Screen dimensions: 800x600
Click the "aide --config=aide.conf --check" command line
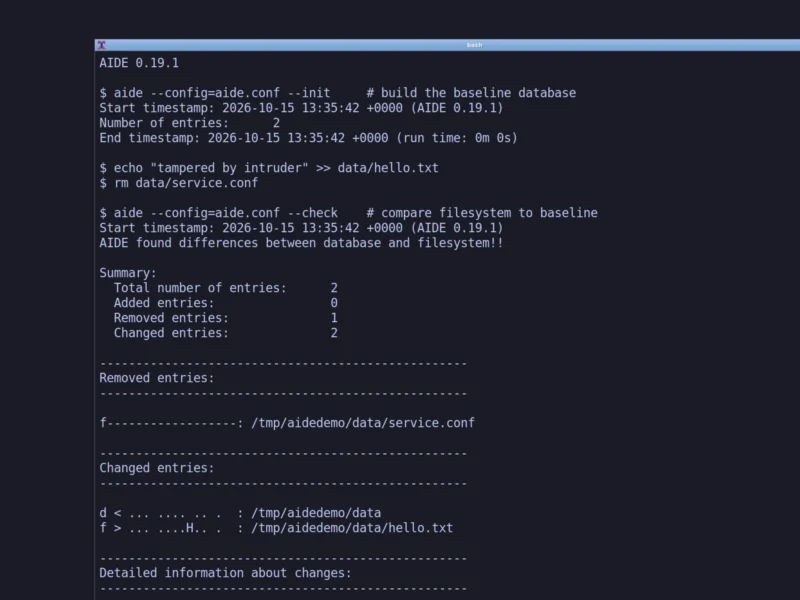click(x=348, y=213)
